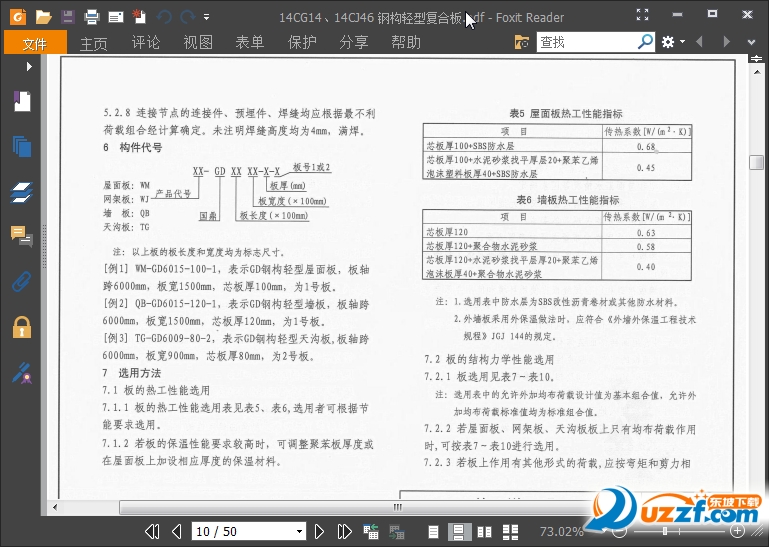Go to the next page
Screen dimensions: 769x547
pos(319,531)
